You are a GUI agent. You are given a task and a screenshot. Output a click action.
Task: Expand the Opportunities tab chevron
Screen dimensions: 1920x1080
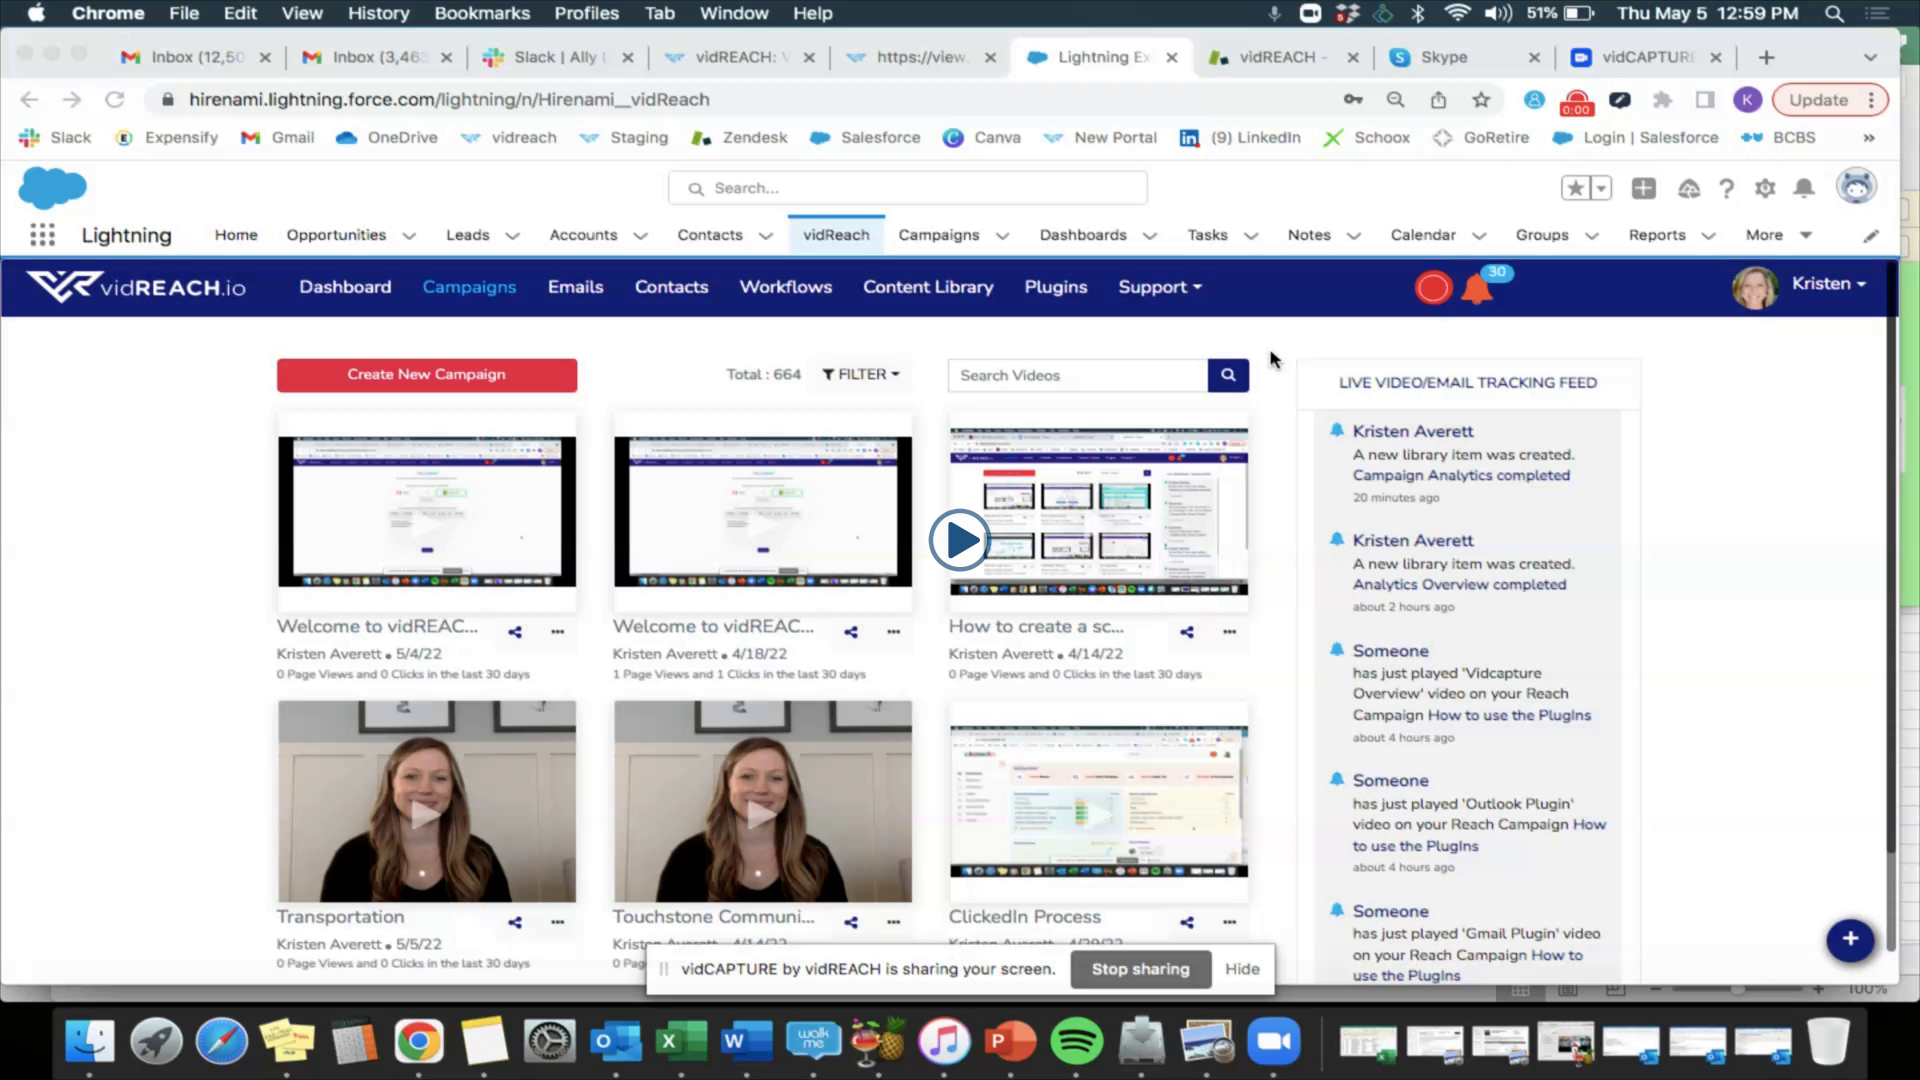pos(409,236)
